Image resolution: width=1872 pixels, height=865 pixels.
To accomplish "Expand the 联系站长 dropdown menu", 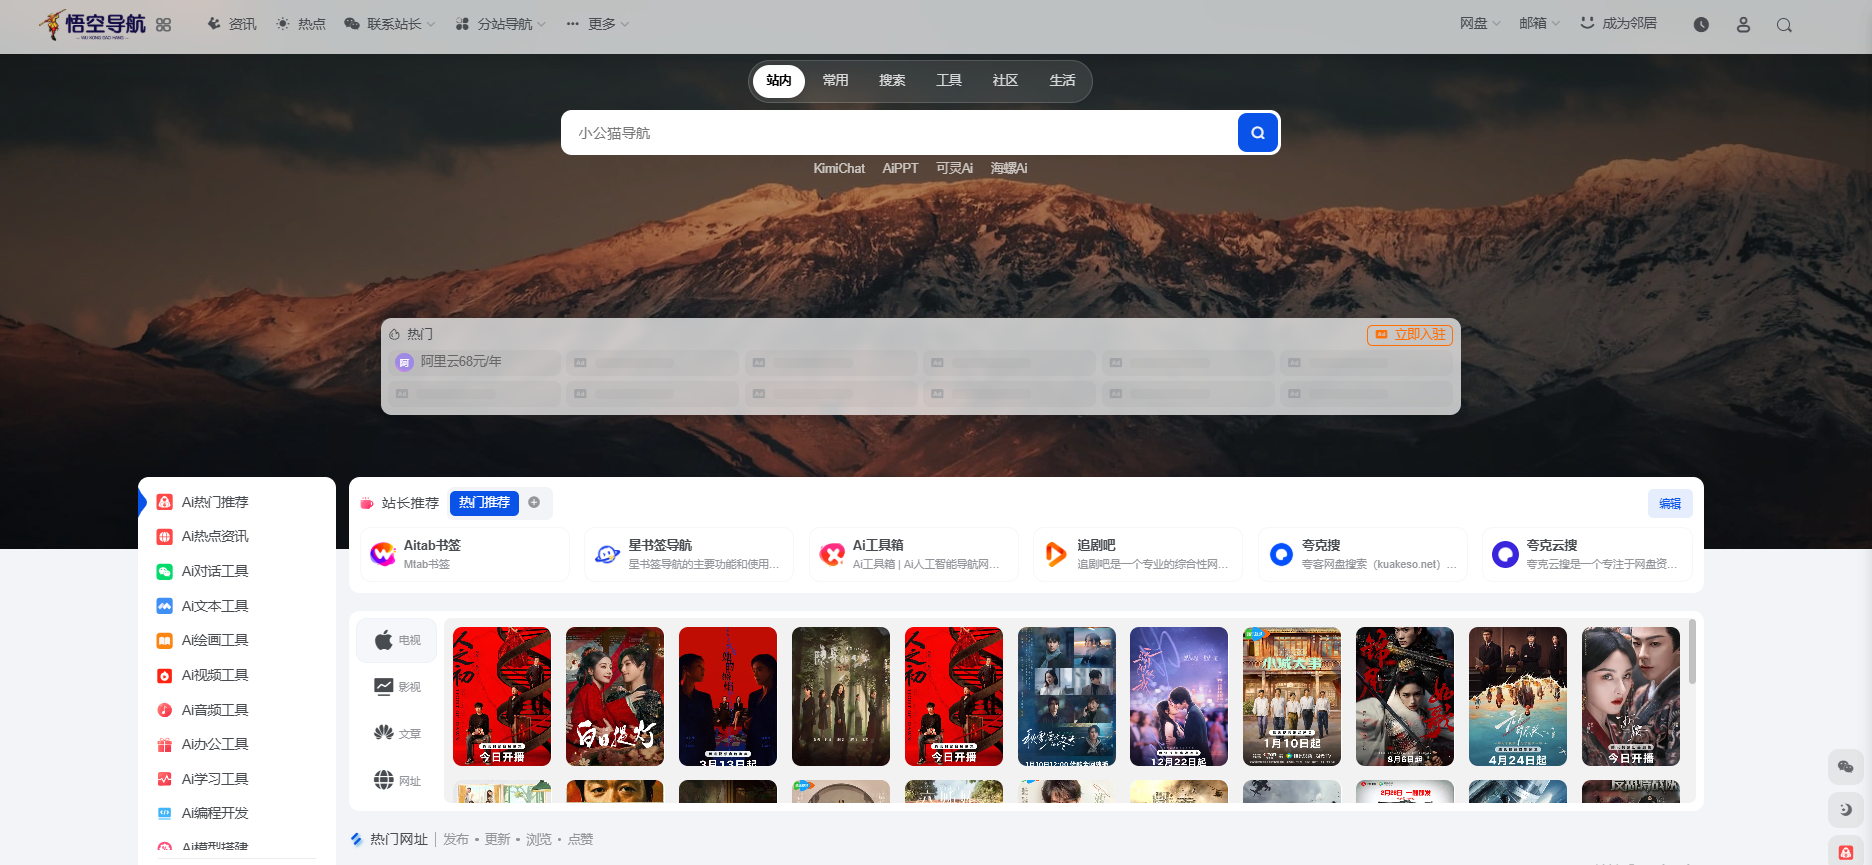I will [390, 24].
